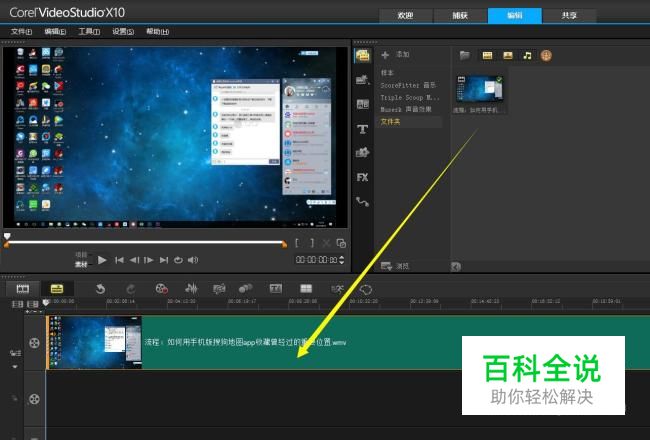Open the Transition (AB) library
Image resolution: width=650 pixels, height=440 pixels.
coord(362,104)
